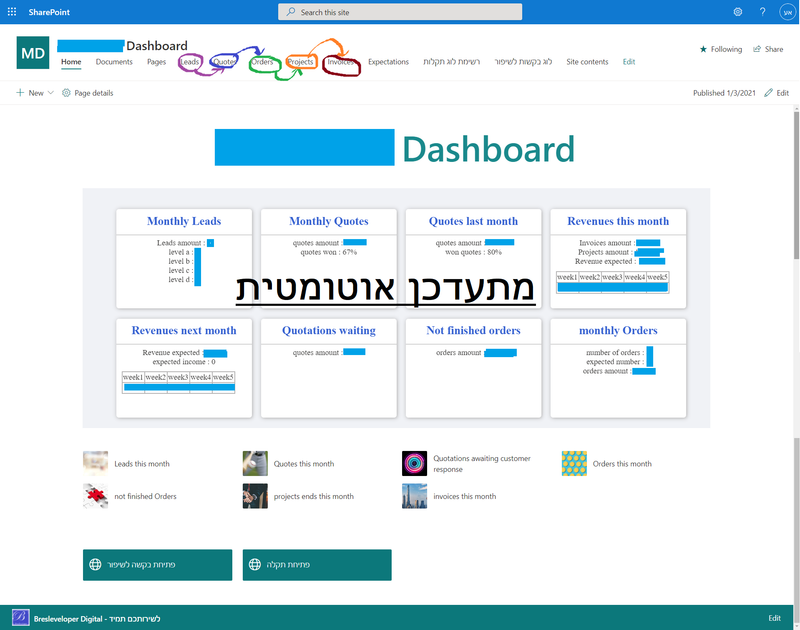Switch to the Expectations tab
The image size is (800, 630).
click(x=388, y=61)
